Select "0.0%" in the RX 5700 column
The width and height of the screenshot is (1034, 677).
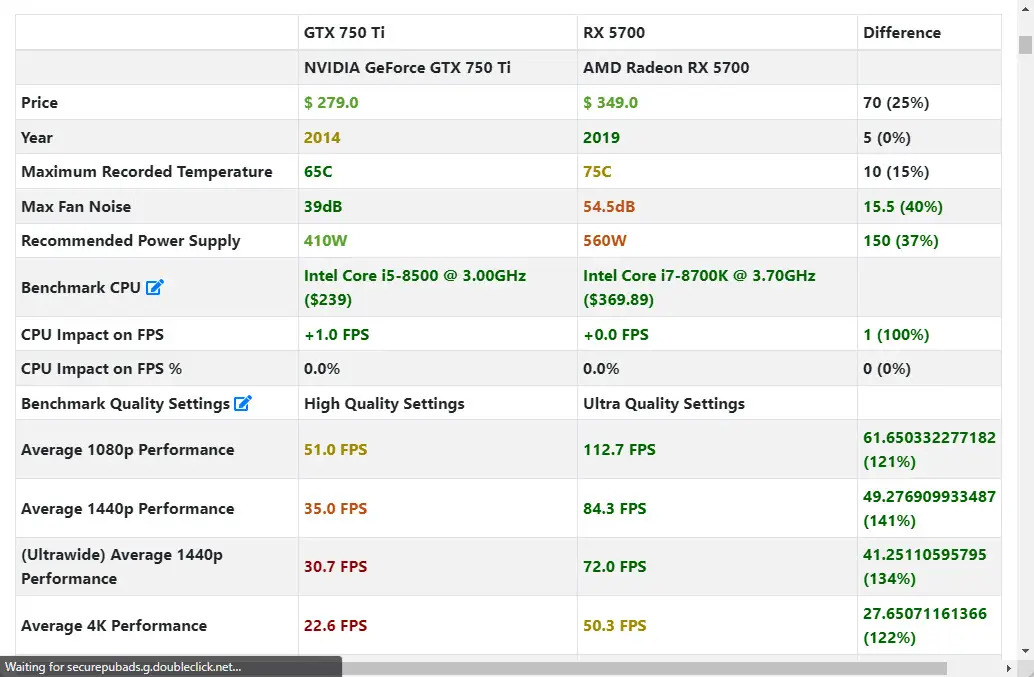(x=601, y=368)
